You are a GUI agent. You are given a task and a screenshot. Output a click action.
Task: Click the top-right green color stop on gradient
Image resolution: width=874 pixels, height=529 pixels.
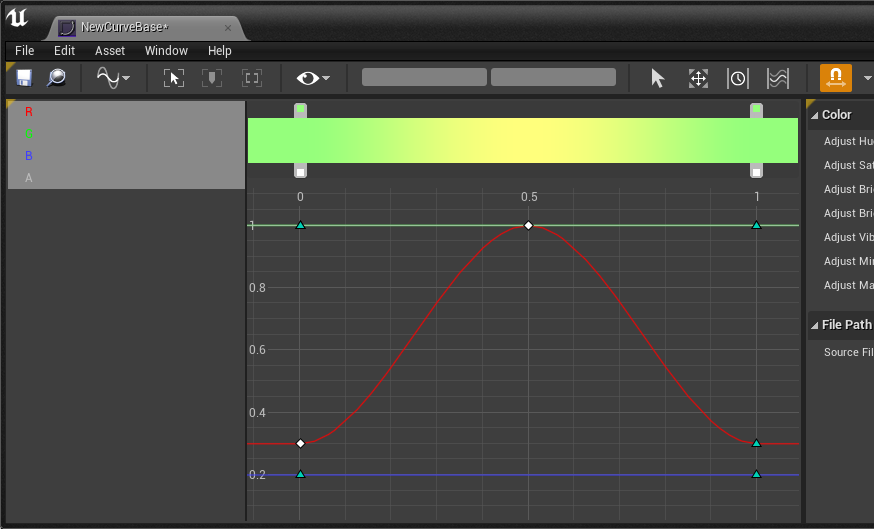pos(756,110)
